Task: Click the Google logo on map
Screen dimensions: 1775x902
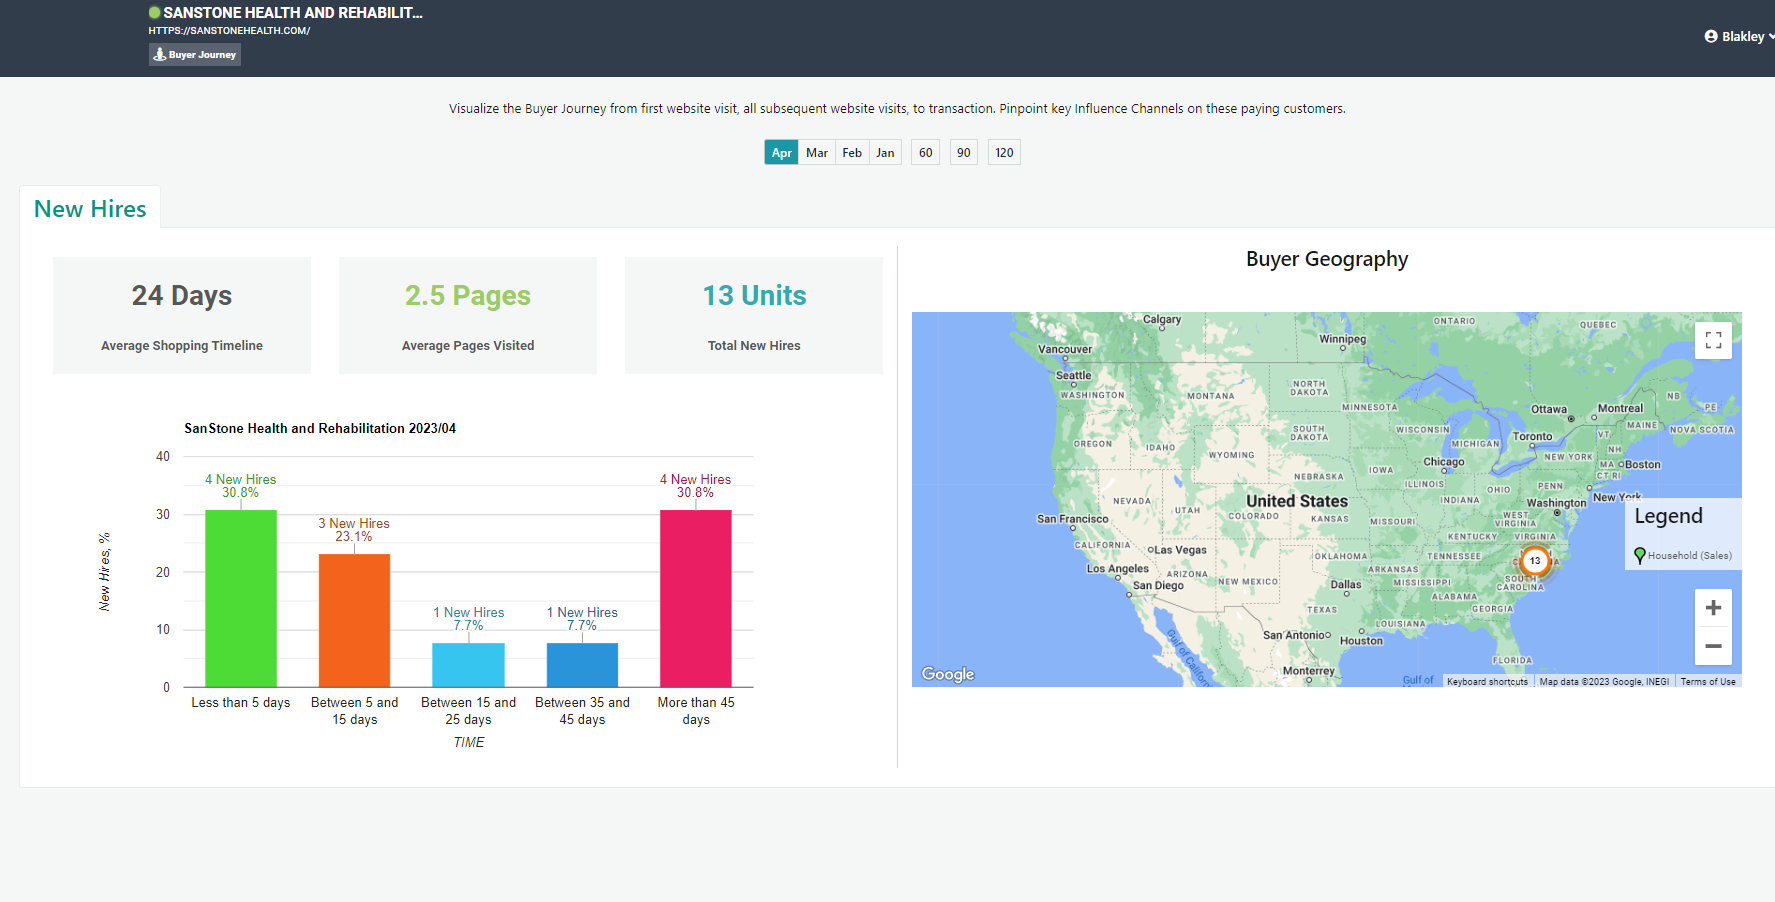Action: coord(947,674)
